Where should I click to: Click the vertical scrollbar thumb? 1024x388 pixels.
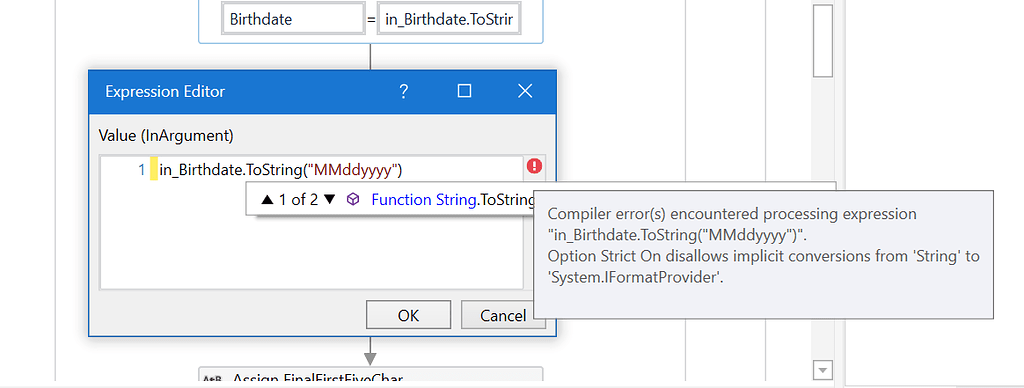click(x=822, y=40)
